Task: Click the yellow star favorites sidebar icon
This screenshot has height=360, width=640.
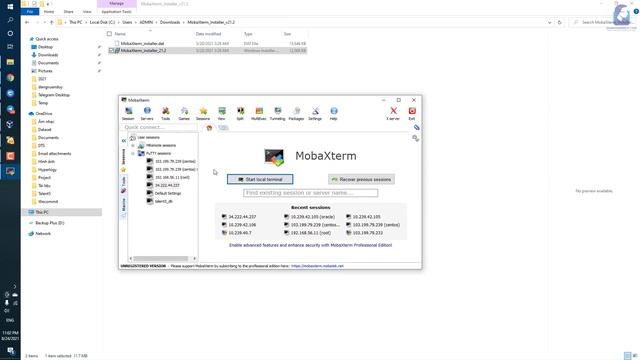Action: [x=123, y=169]
